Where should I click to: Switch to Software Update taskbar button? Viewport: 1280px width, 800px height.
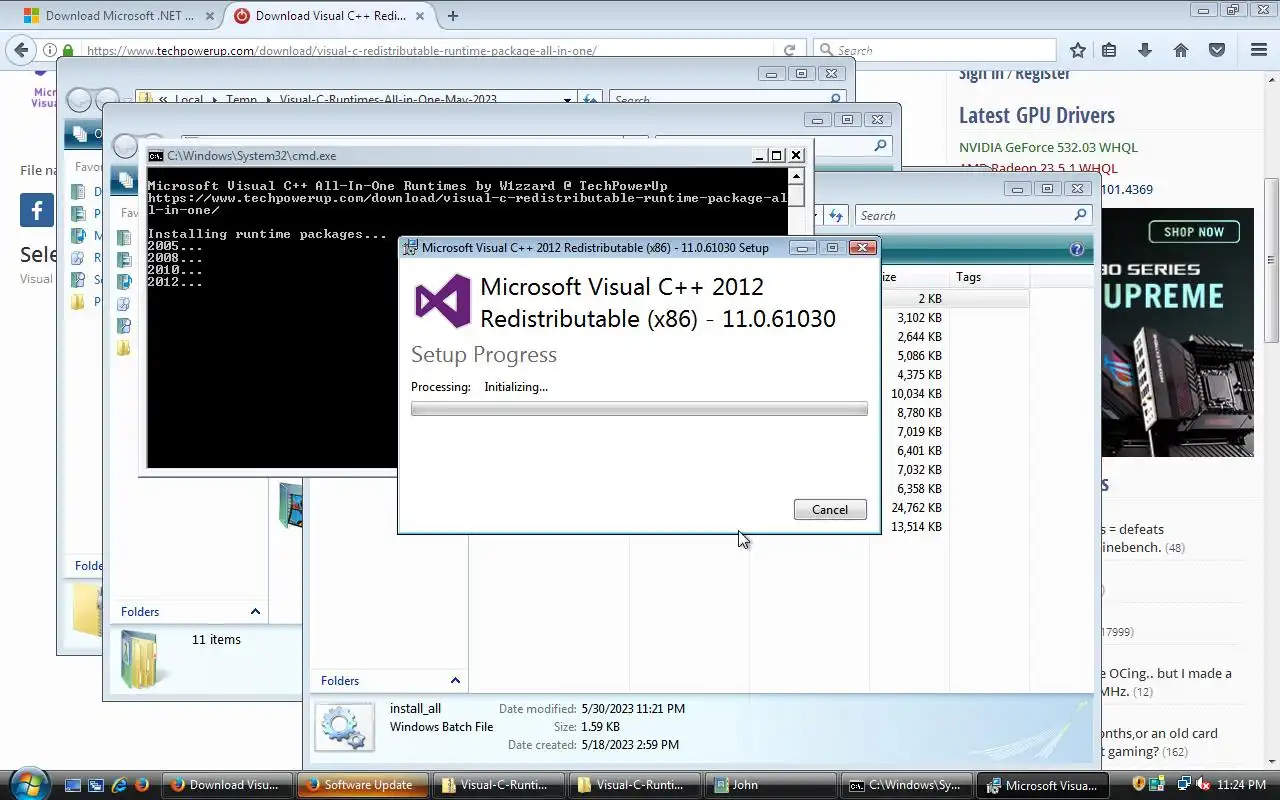click(x=362, y=785)
